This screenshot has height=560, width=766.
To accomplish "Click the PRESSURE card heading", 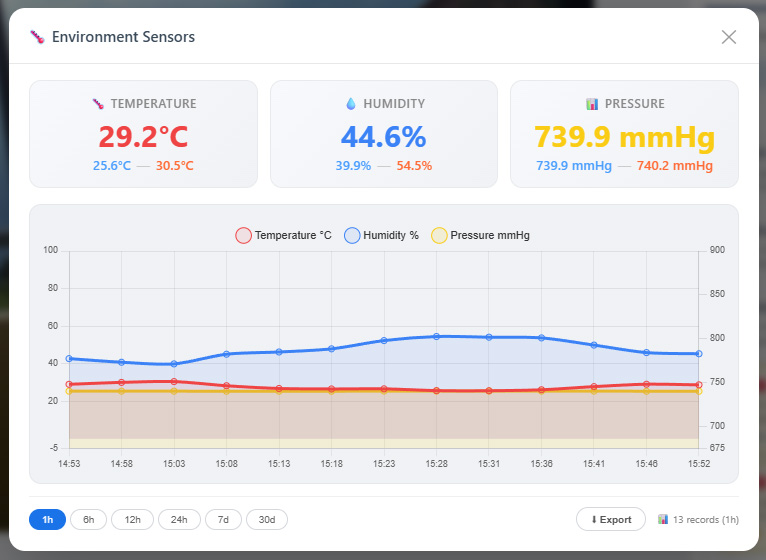I will (x=635, y=104).
